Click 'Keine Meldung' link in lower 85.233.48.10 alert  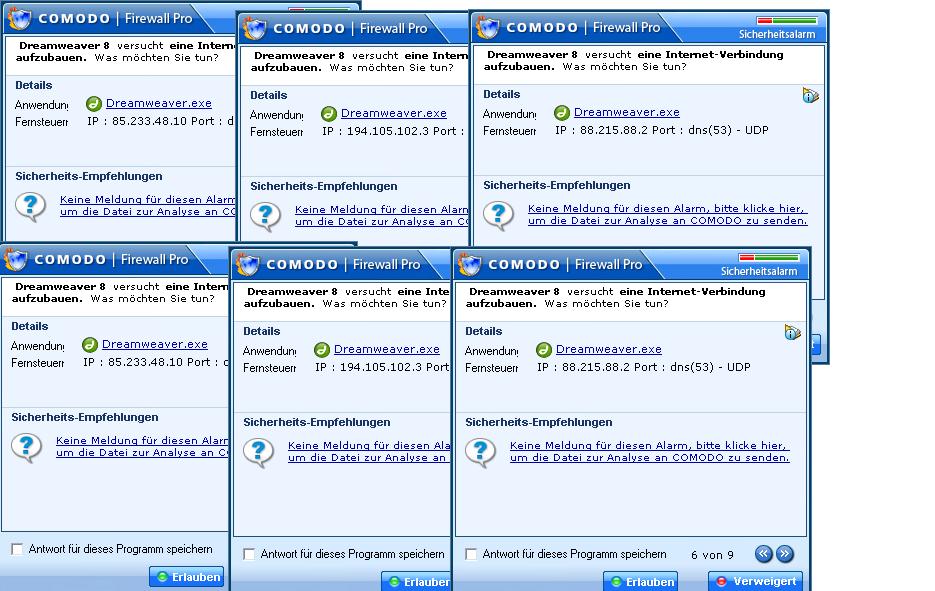coord(142,447)
